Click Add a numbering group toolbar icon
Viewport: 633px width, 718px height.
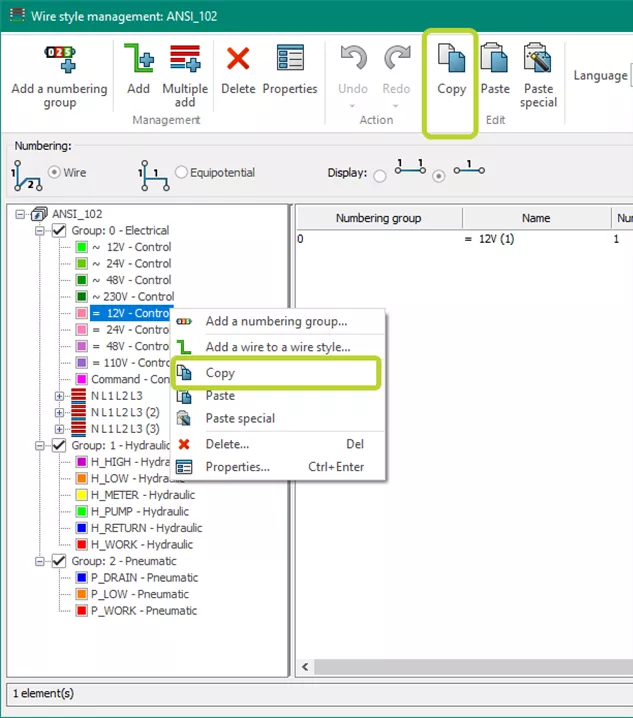click(59, 60)
